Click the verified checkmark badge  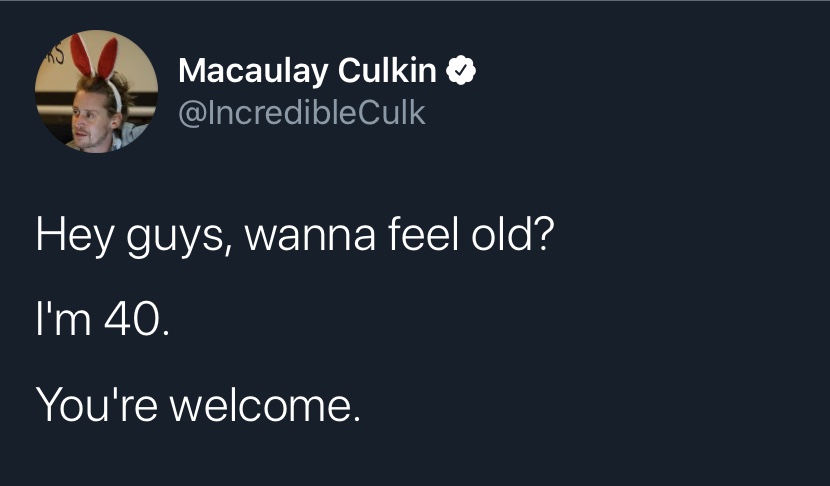click(x=459, y=71)
